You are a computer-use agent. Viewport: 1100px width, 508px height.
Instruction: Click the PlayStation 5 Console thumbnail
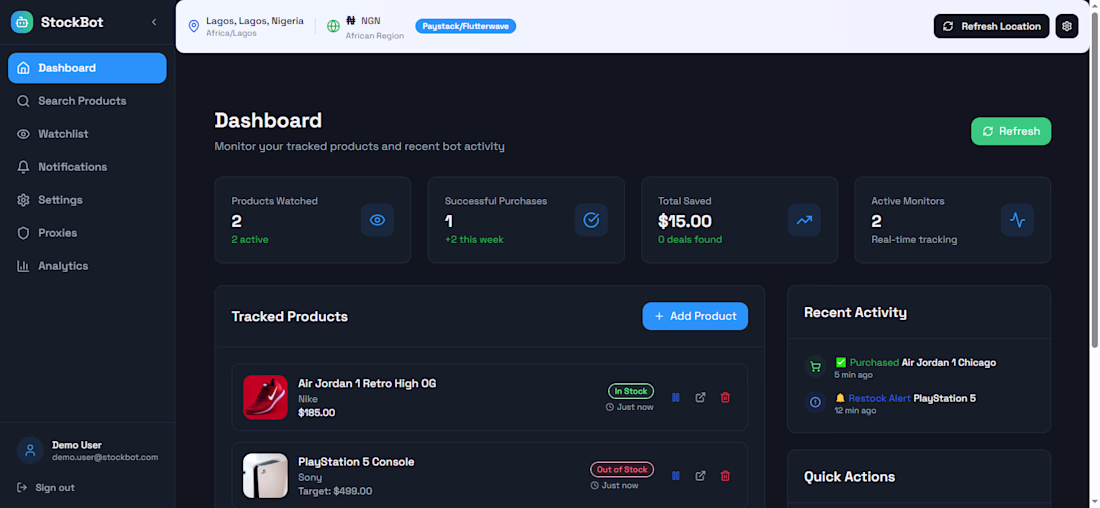coord(265,476)
